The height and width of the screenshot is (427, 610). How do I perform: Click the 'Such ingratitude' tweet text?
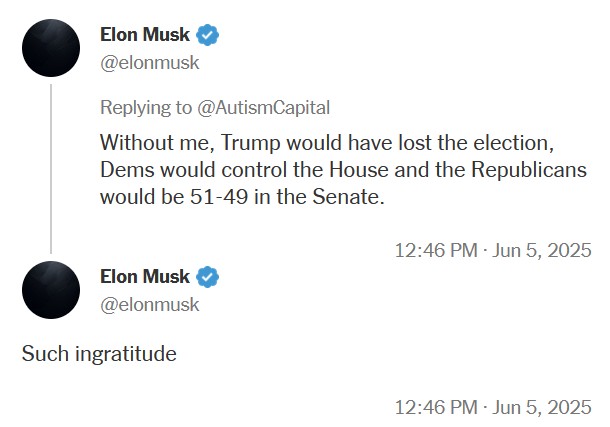[99, 353]
